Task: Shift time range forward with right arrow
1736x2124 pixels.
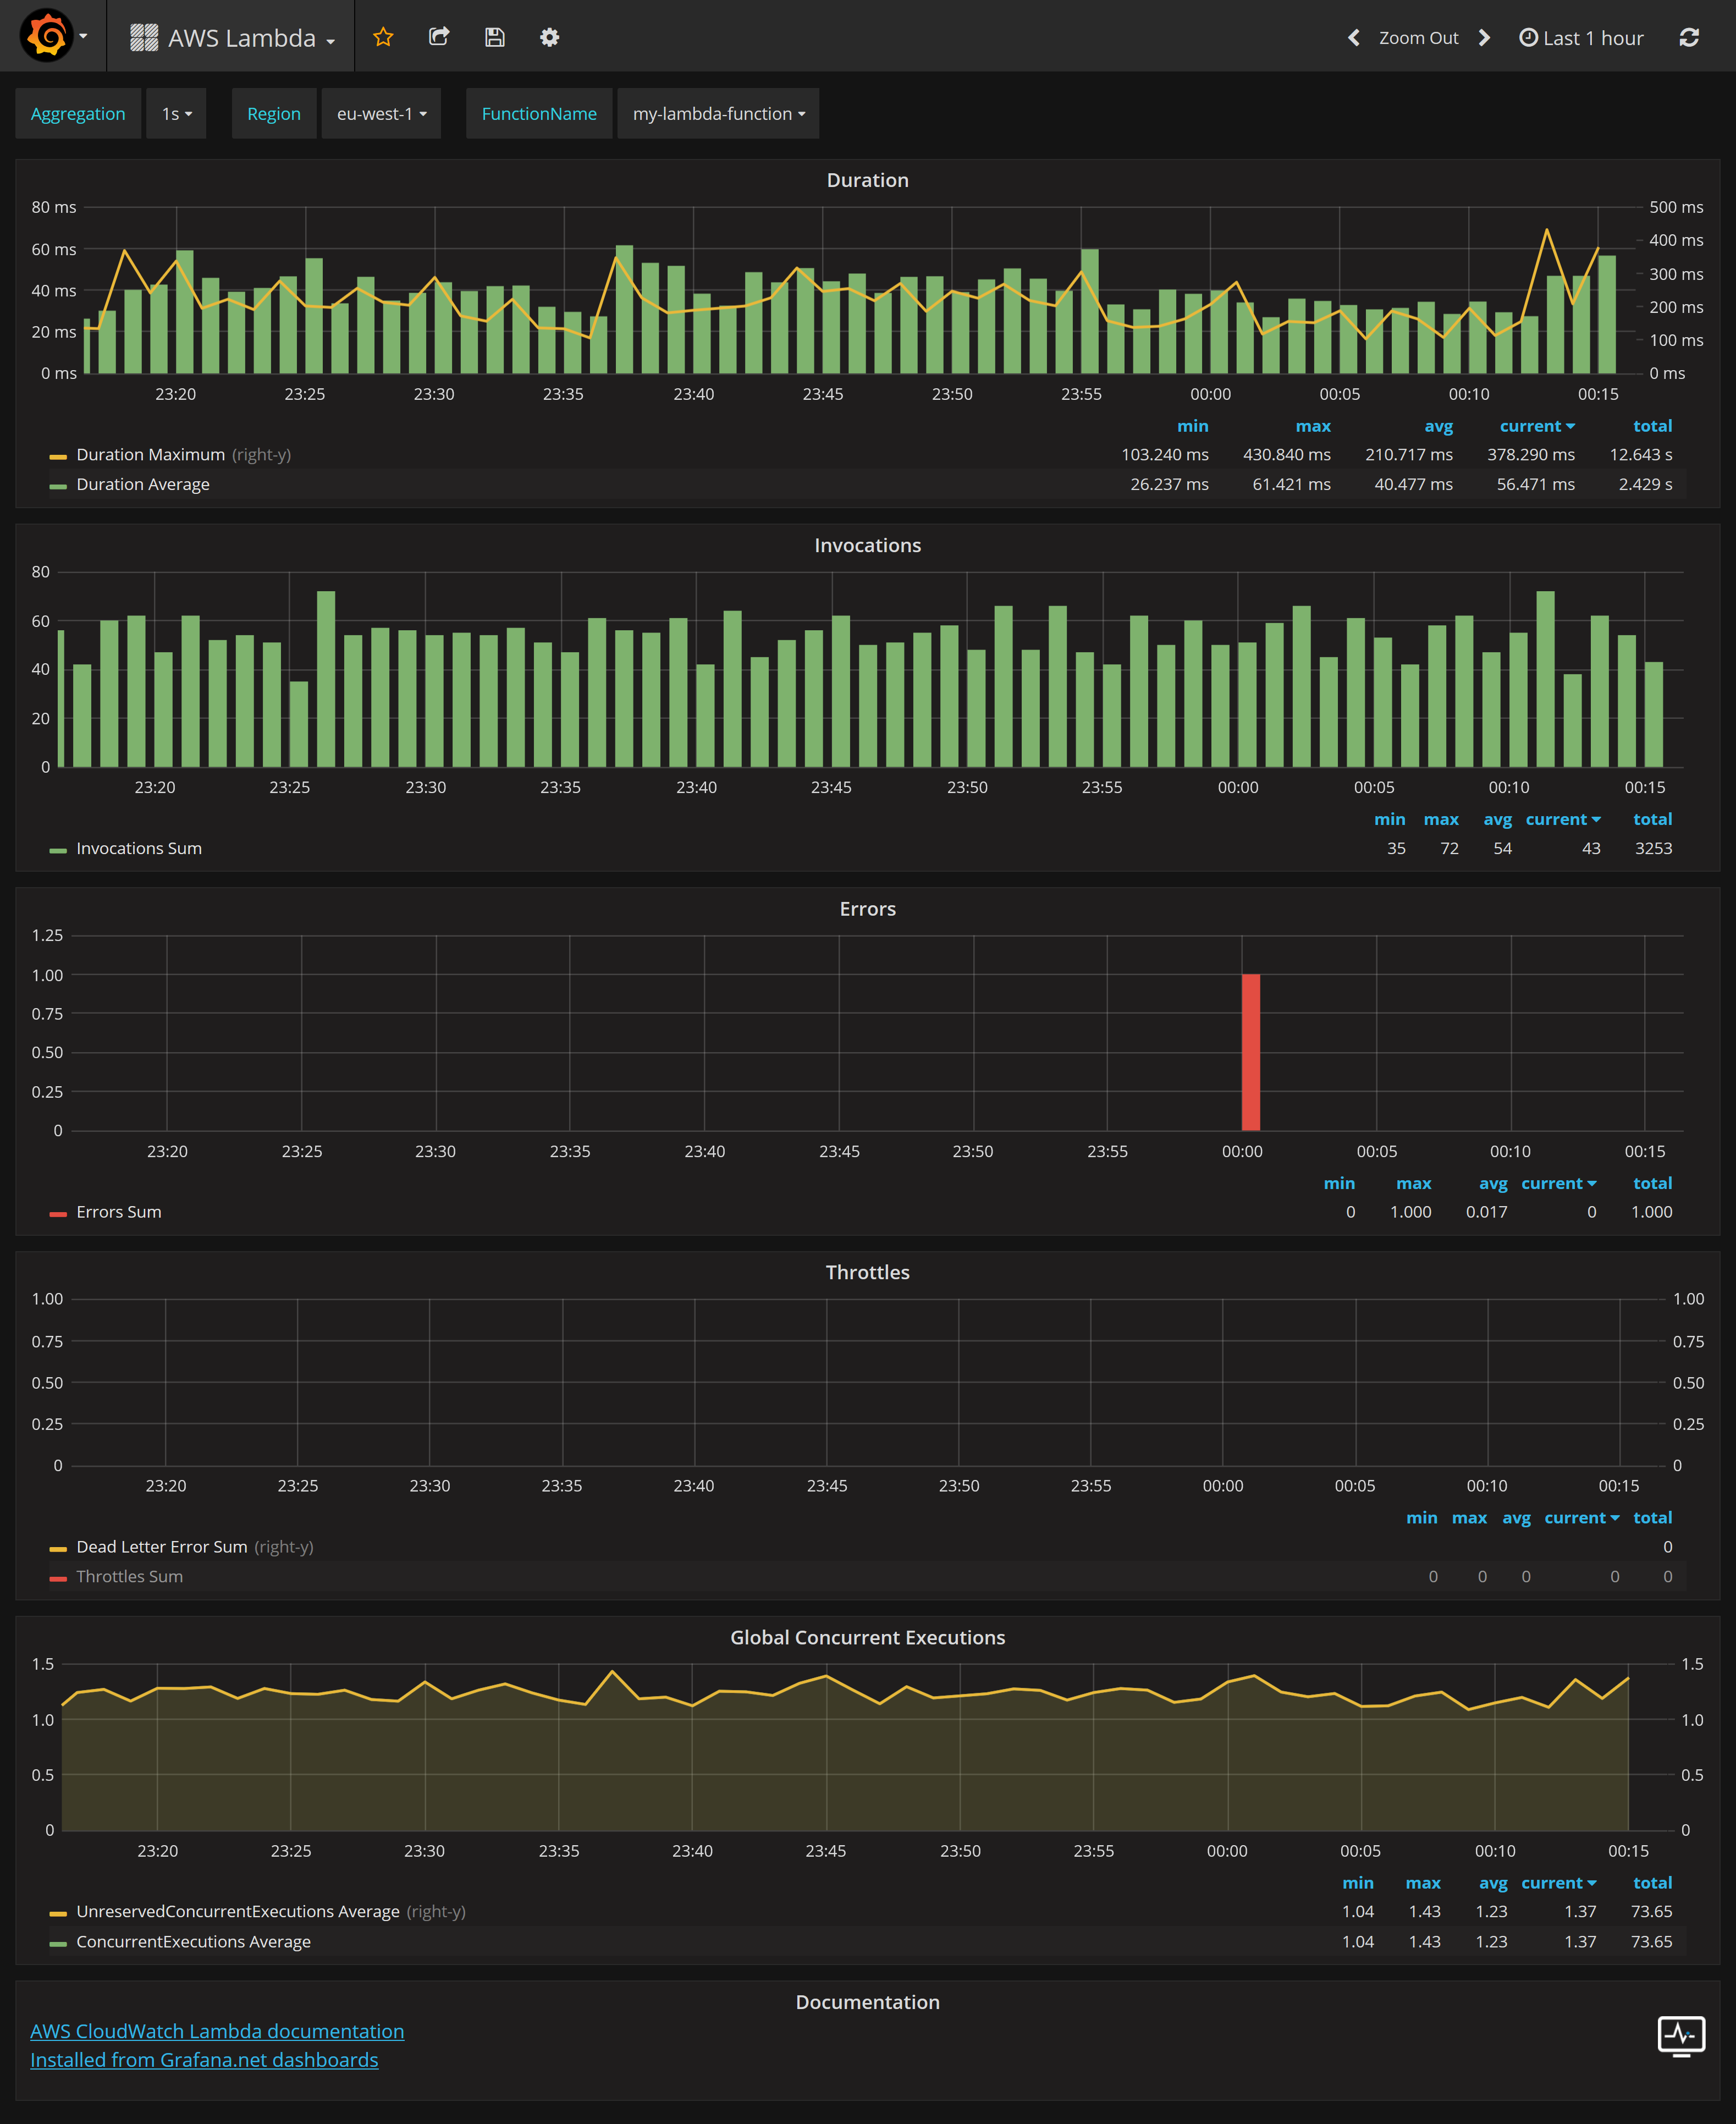Action: click(x=1485, y=38)
